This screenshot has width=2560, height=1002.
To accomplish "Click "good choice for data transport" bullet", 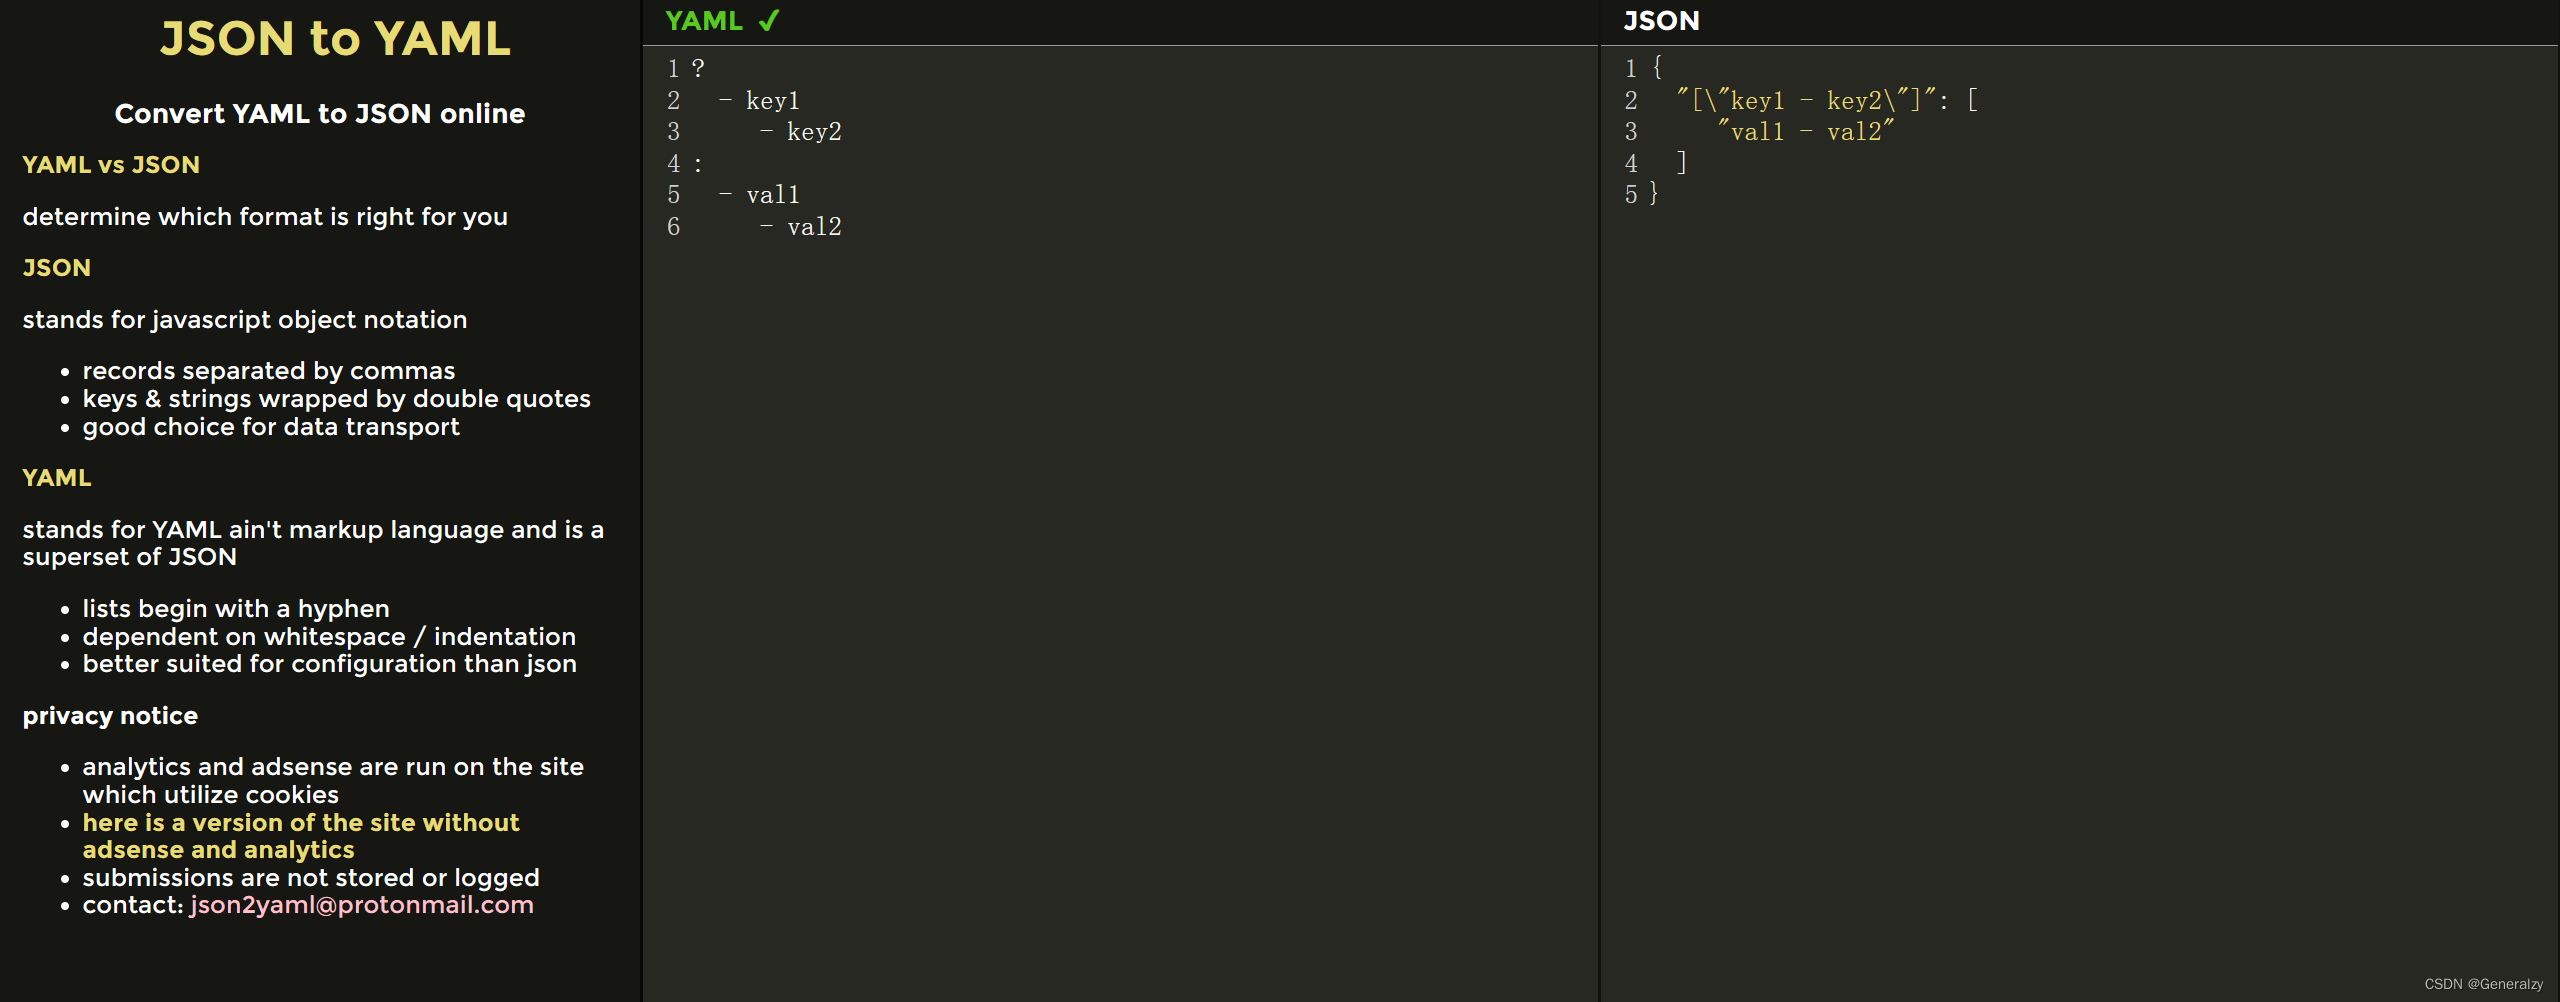I will coord(271,427).
